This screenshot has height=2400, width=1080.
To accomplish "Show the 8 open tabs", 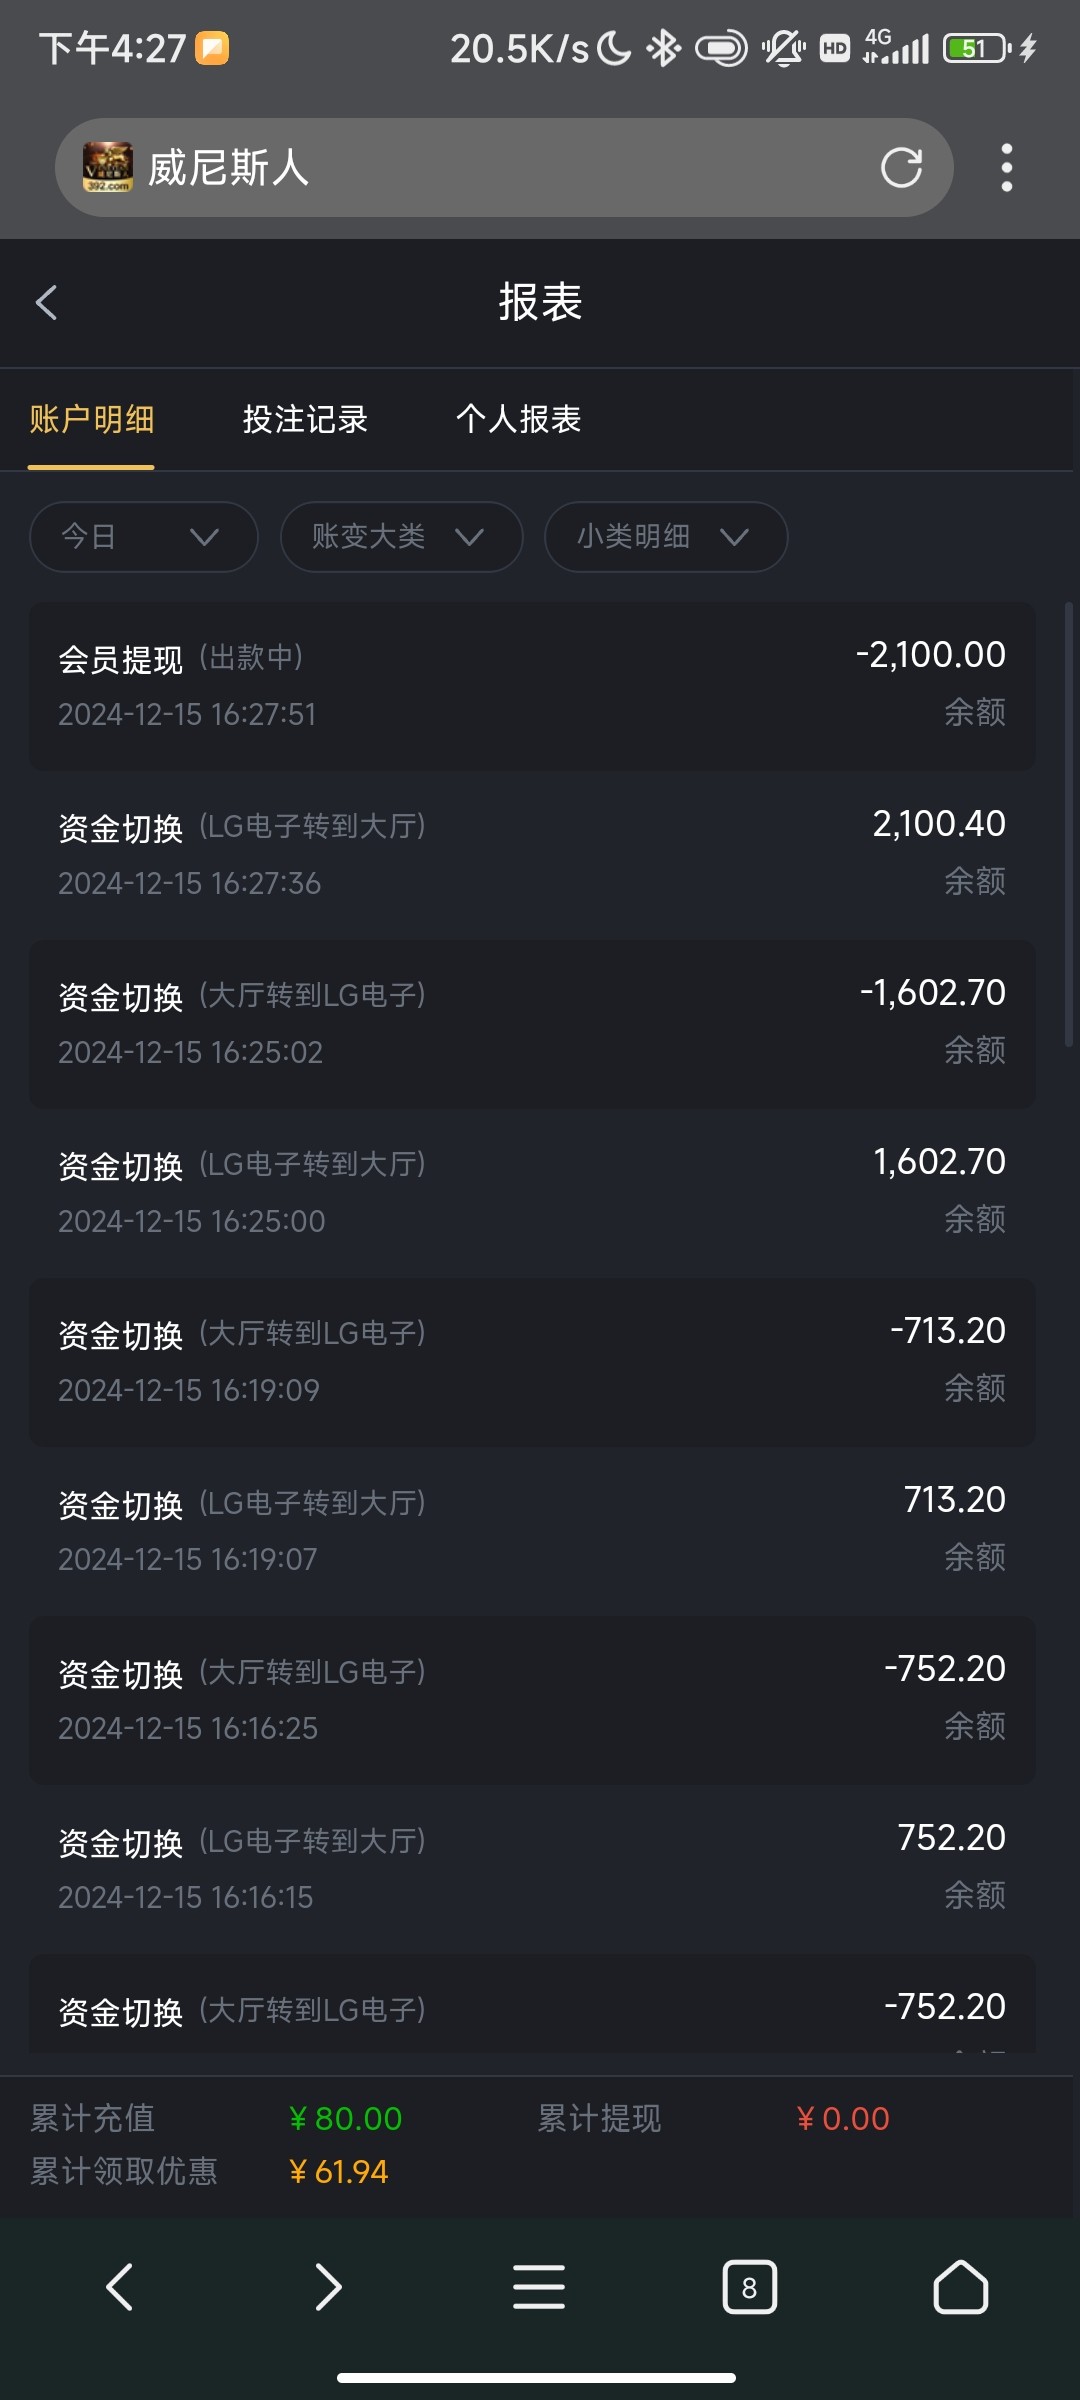I will 749,2287.
